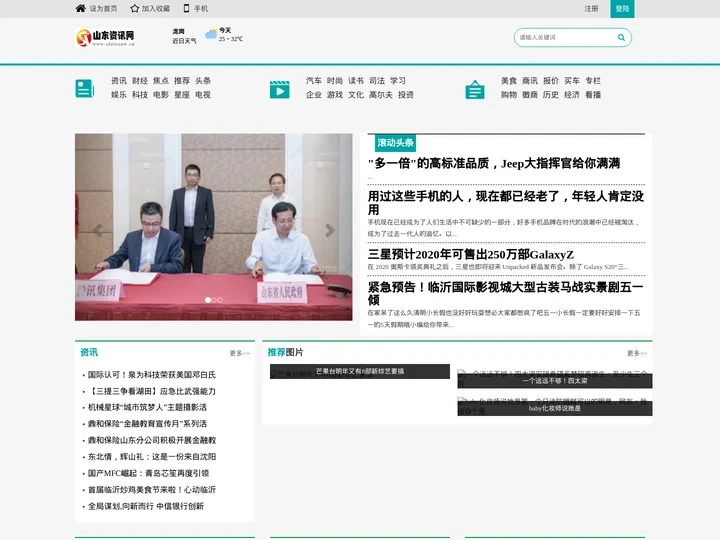Image resolution: width=720 pixels, height=540 pixels.
Task: Open the 汽车 nav category
Action: coord(314,81)
